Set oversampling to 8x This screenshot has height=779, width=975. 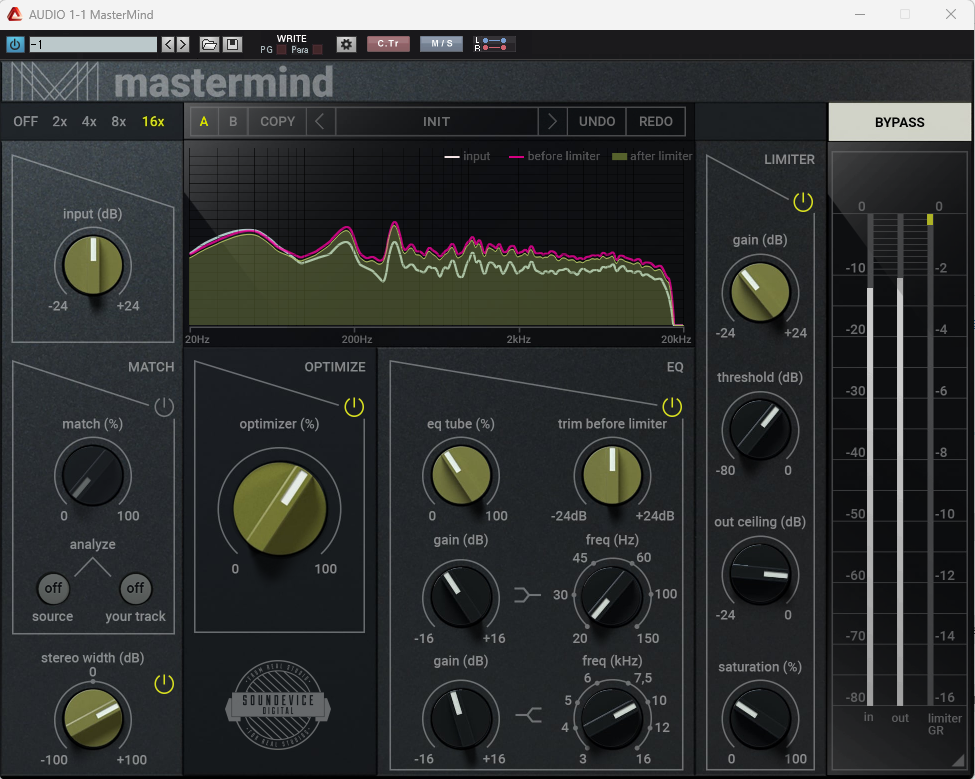(119, 121)
